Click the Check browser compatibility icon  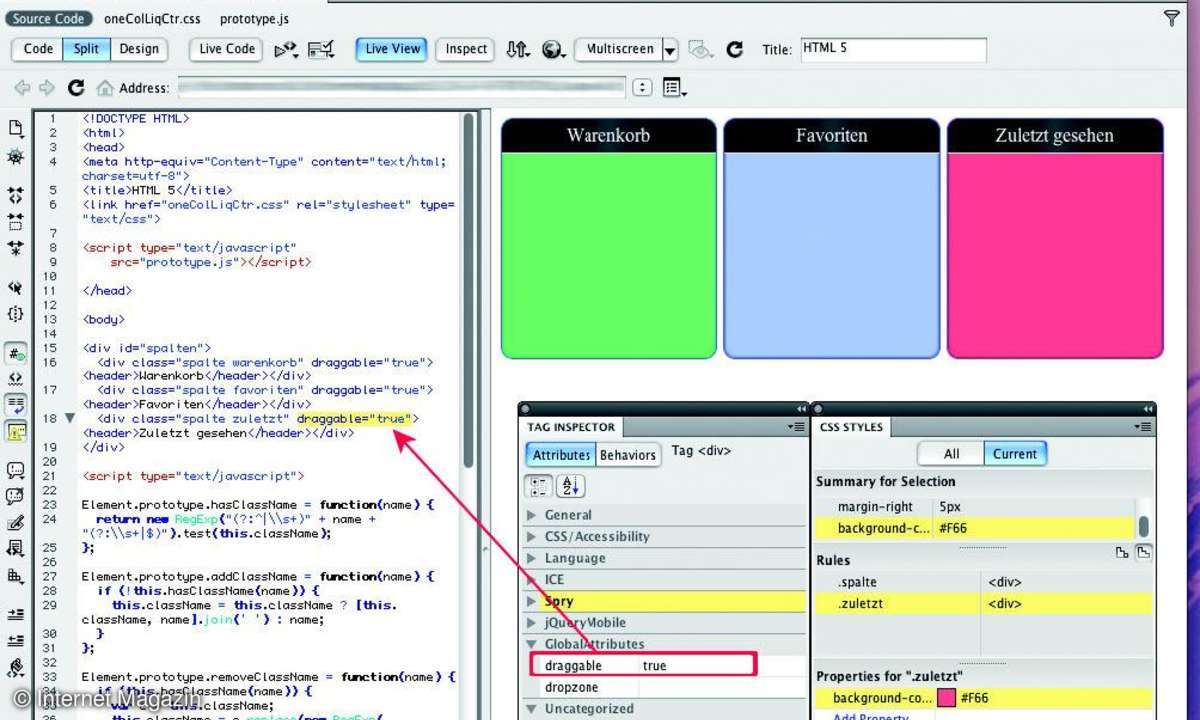321,49
